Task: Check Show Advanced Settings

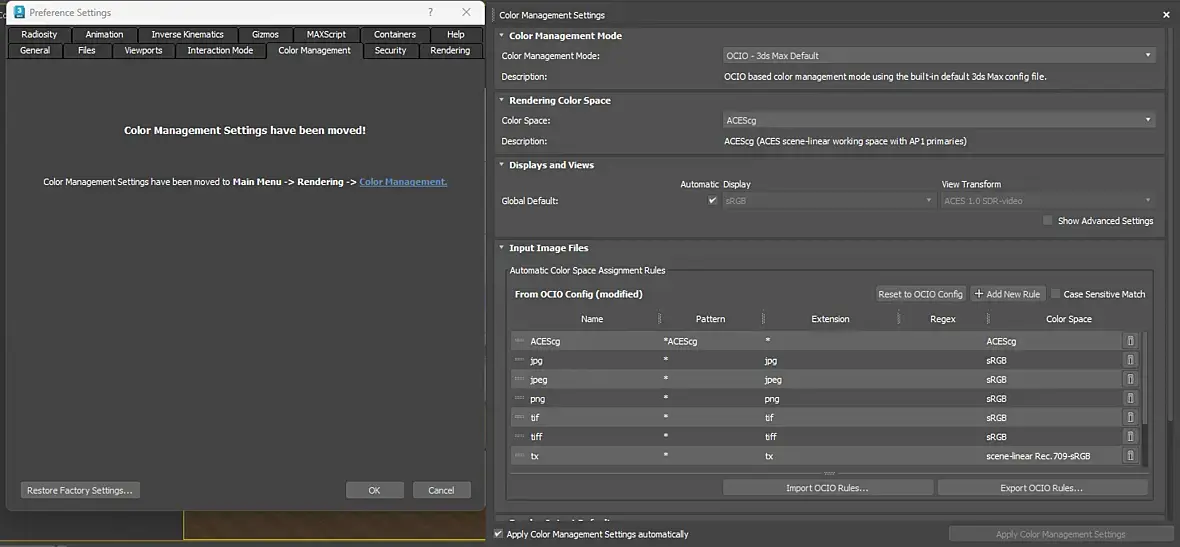Action: point(1048,221)
